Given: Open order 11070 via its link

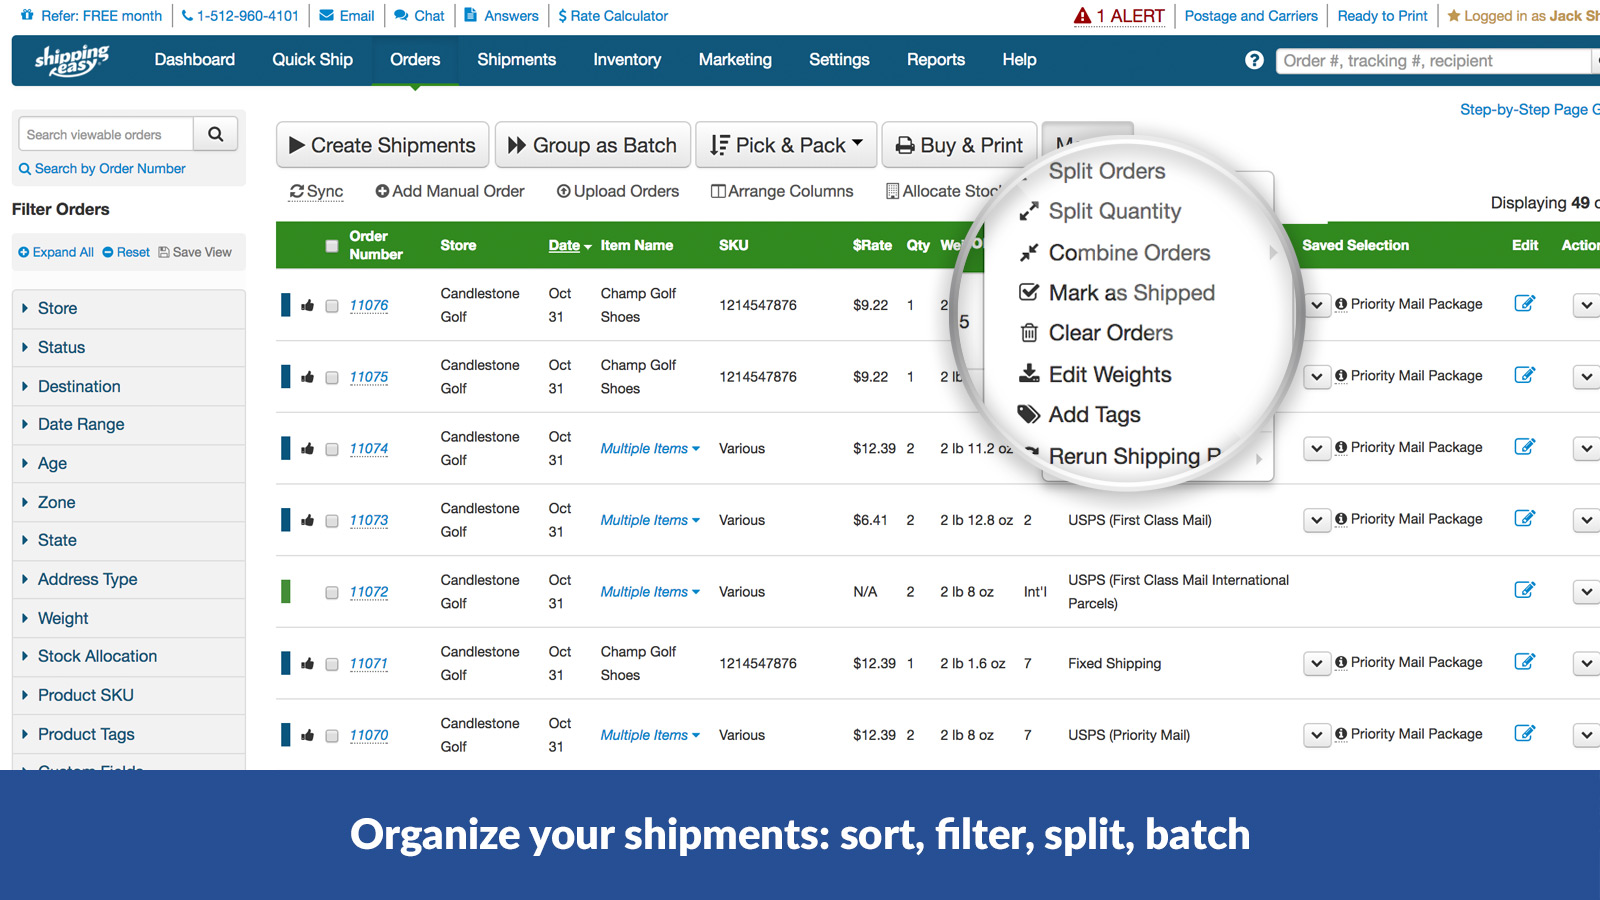Looking at the screenshot, I should coord(368,734).
